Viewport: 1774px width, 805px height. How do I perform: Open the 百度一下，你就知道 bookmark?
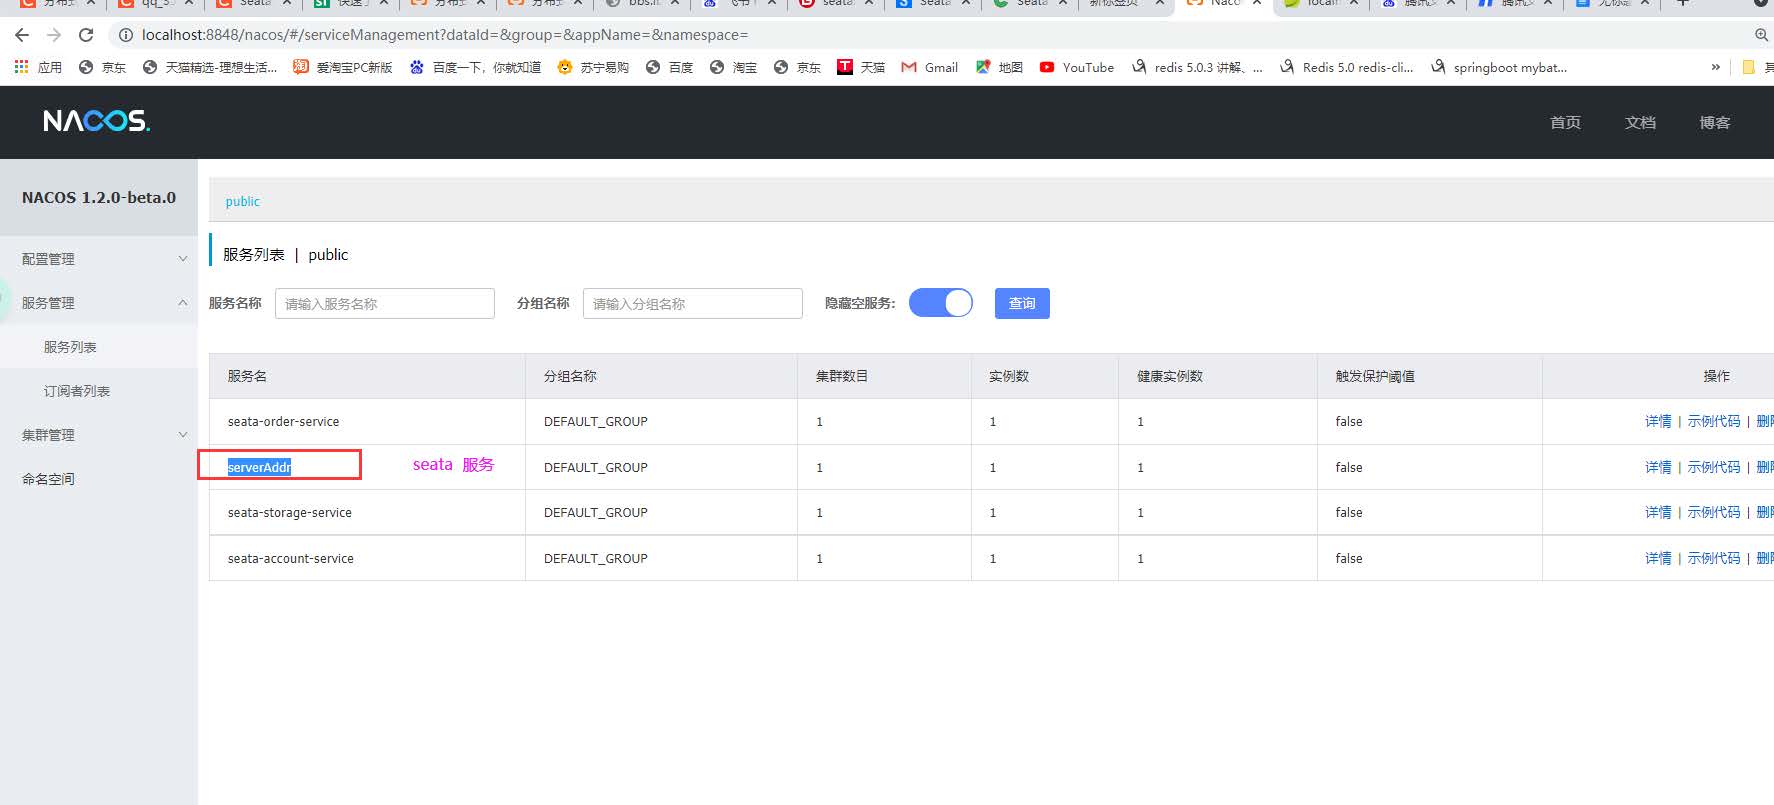(475, 67)
